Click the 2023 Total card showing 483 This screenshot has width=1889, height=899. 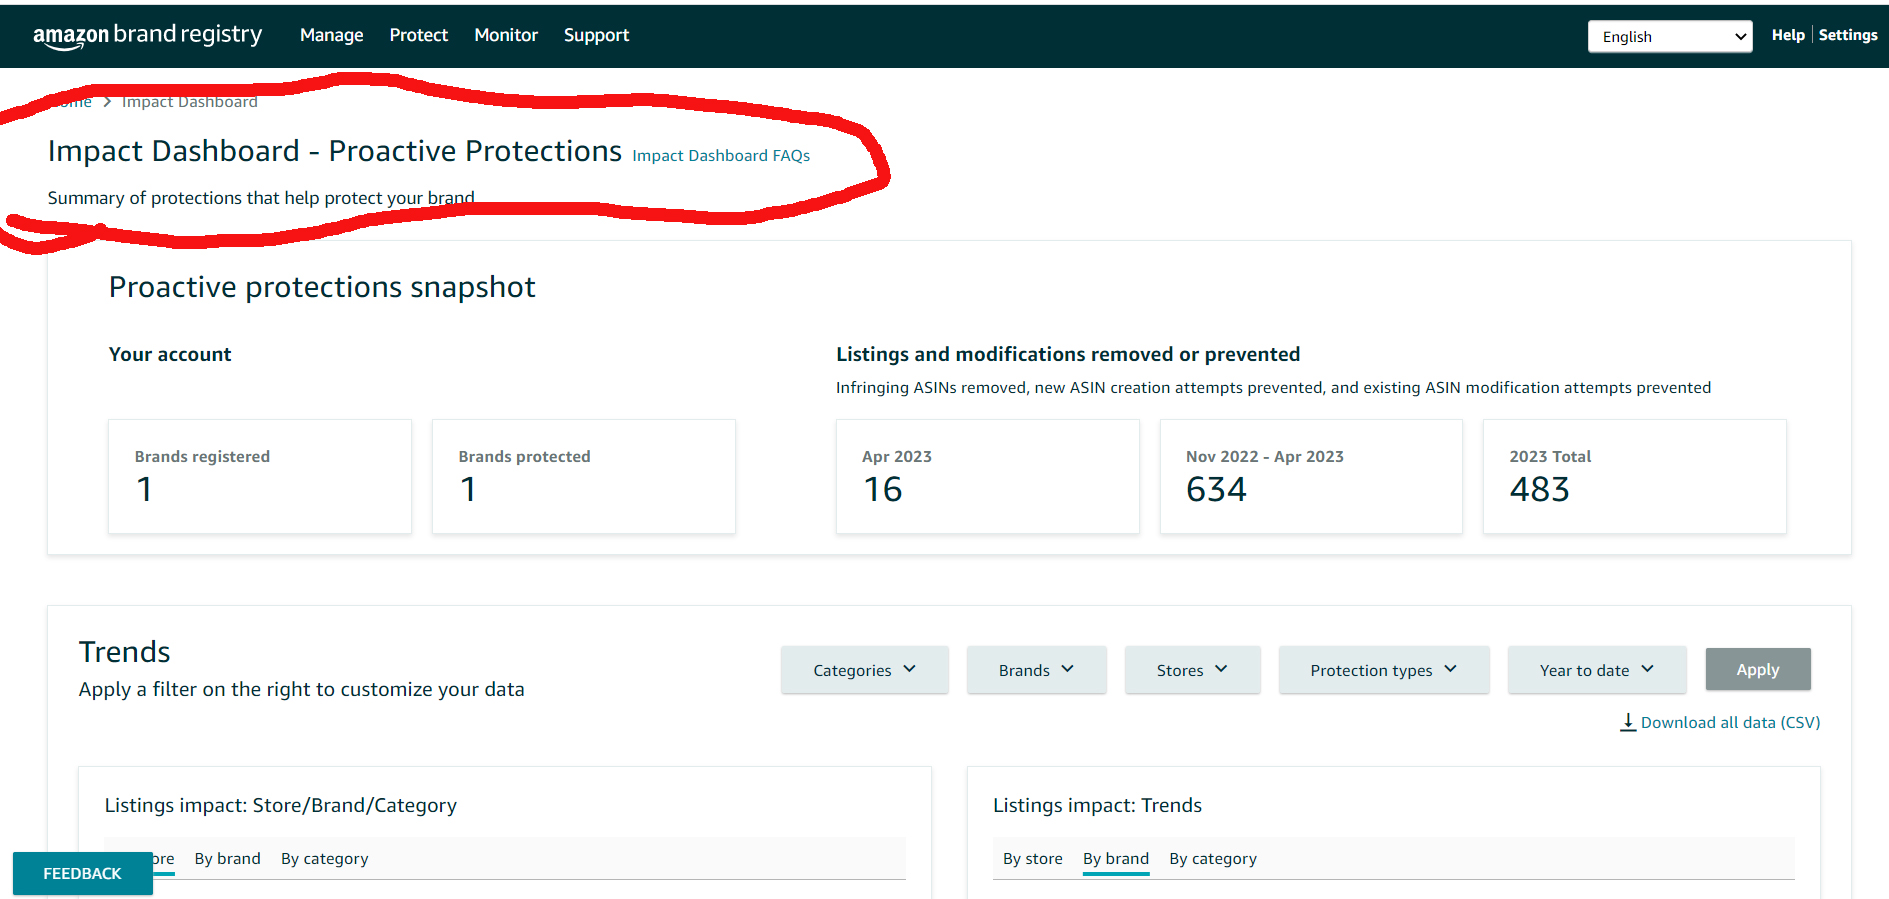point(1635,476)
